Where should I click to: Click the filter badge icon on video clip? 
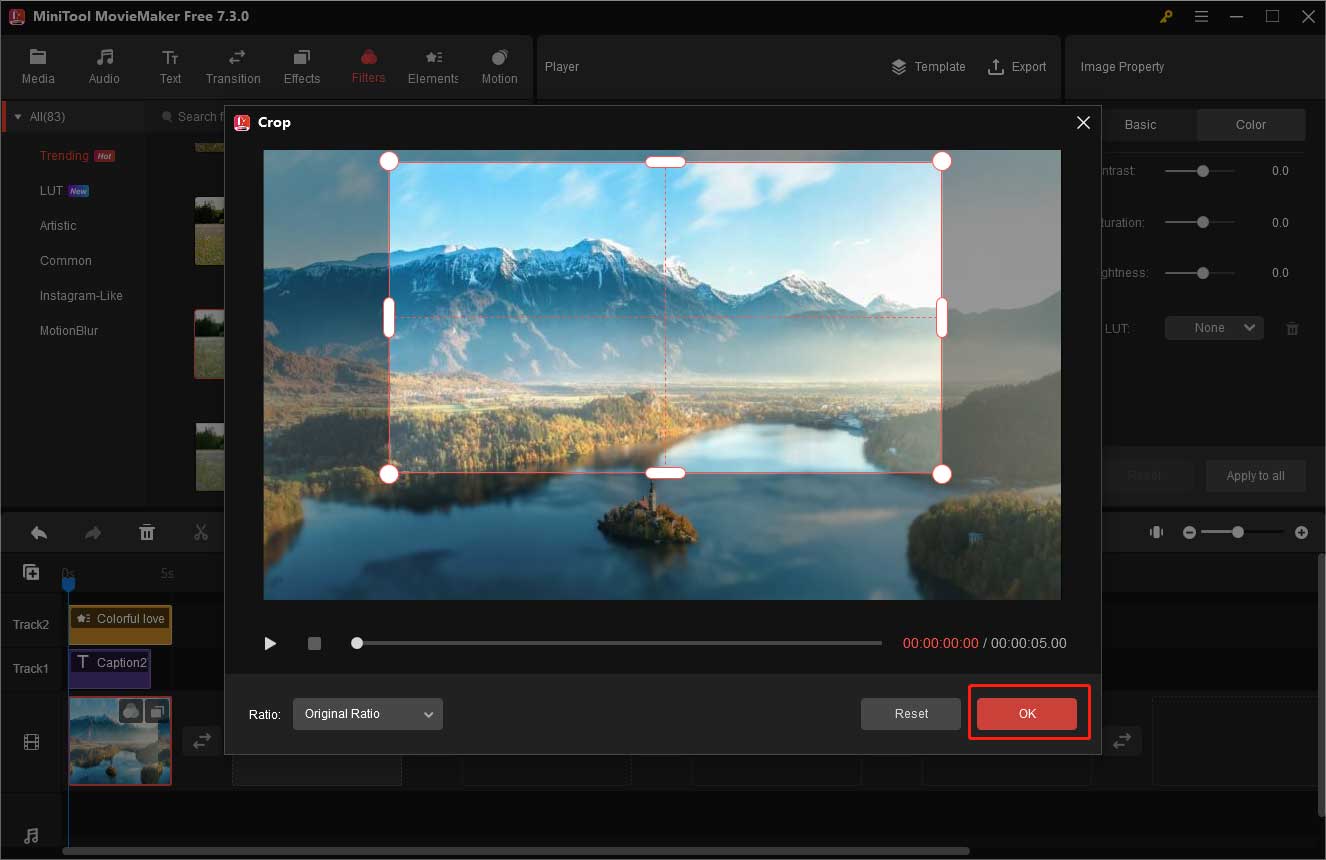tap(131, 711)
